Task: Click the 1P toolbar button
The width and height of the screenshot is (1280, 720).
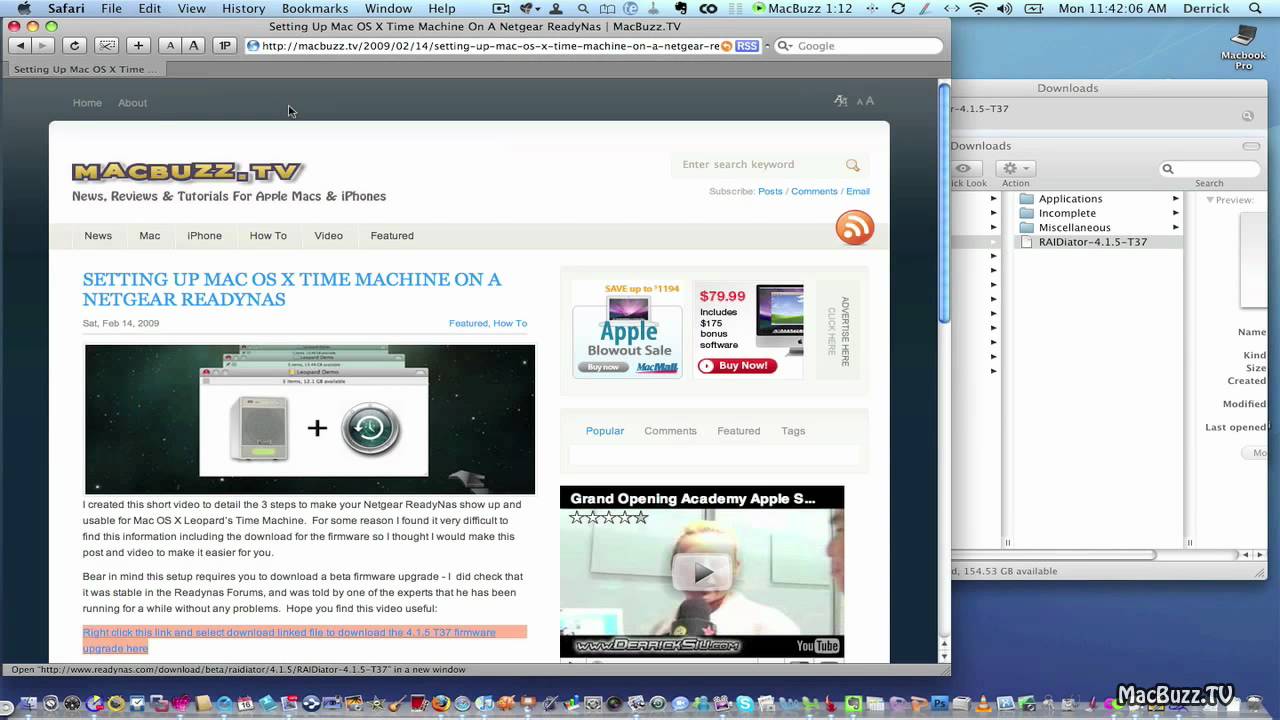Action: pos(225,45)
